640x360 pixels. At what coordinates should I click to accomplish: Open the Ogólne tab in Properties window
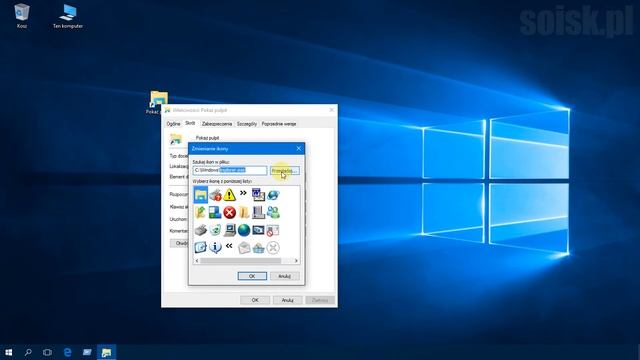[x=173, y=124]
